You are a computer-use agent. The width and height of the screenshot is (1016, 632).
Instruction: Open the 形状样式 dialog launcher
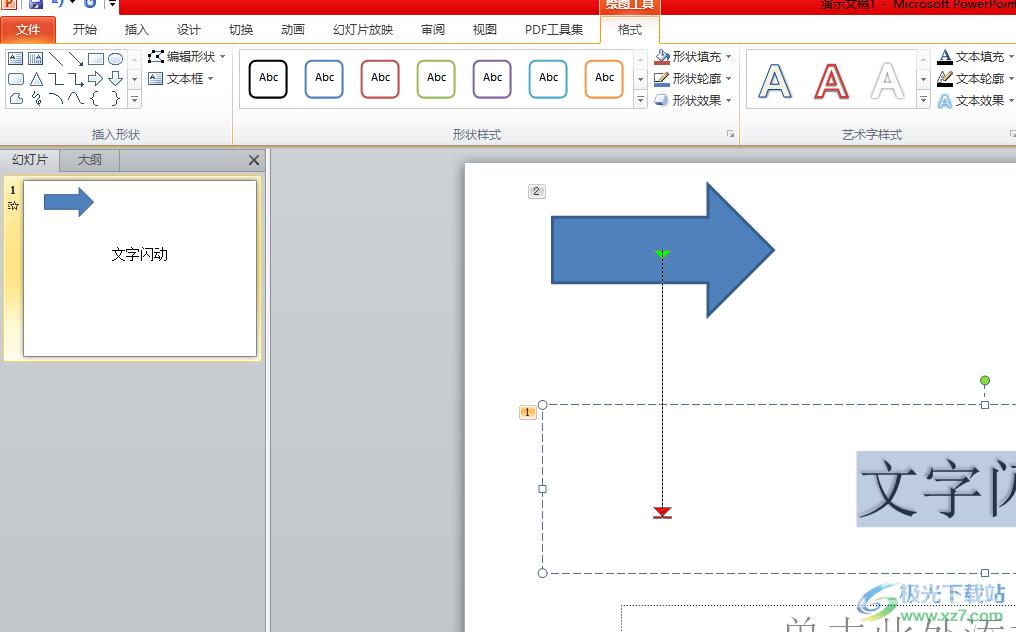pyautogui.click(x=730, y=134)
